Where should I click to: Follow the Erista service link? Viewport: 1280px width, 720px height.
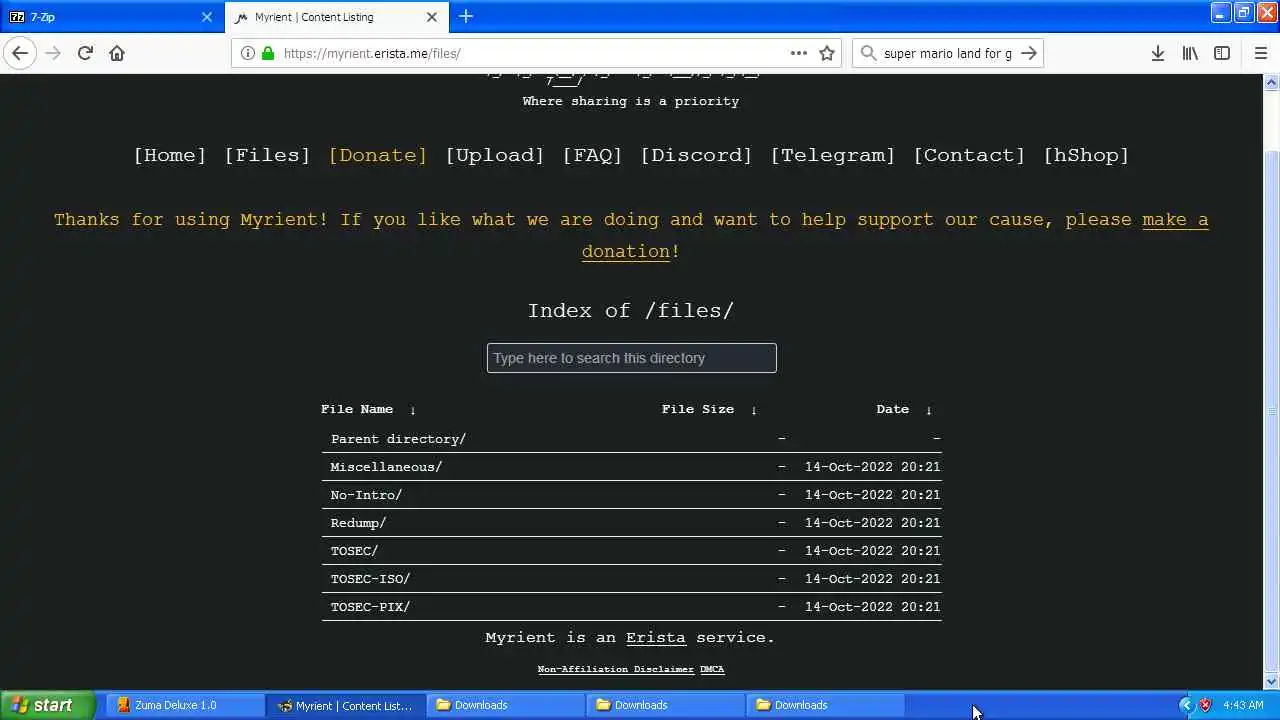pos(656,638)
